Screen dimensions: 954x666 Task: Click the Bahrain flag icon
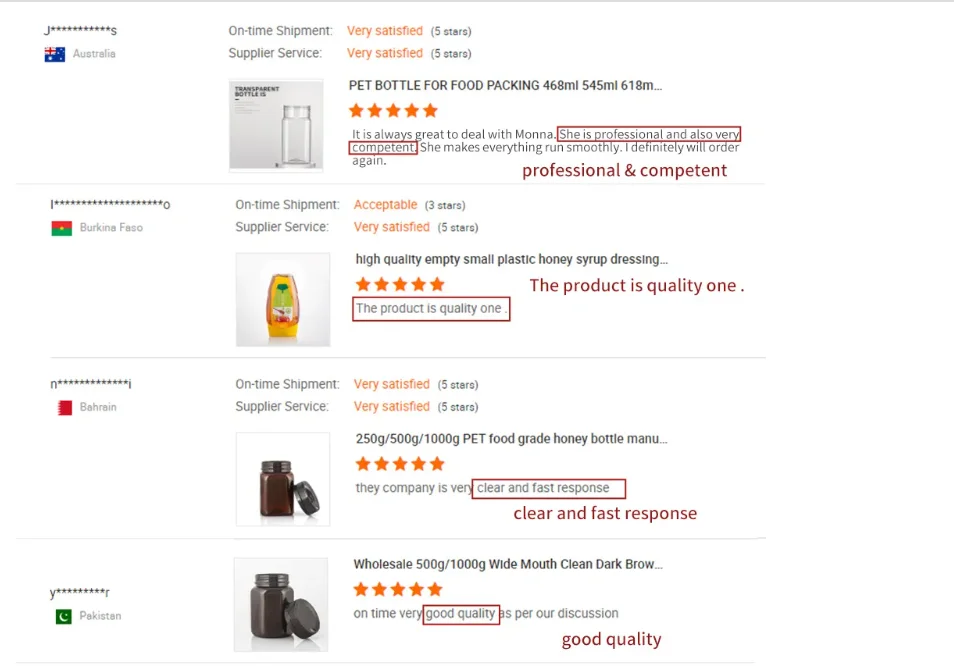point(64,407)
